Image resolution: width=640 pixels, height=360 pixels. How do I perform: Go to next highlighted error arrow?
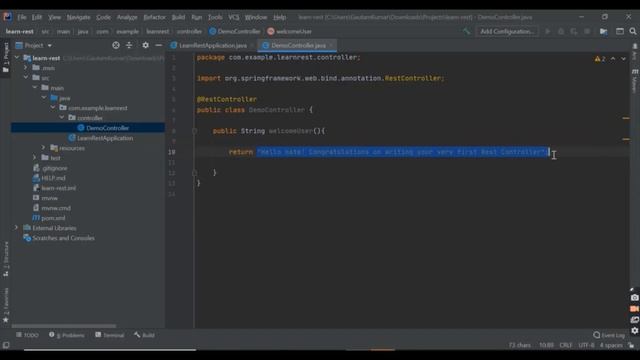click(x=623, y=59)
